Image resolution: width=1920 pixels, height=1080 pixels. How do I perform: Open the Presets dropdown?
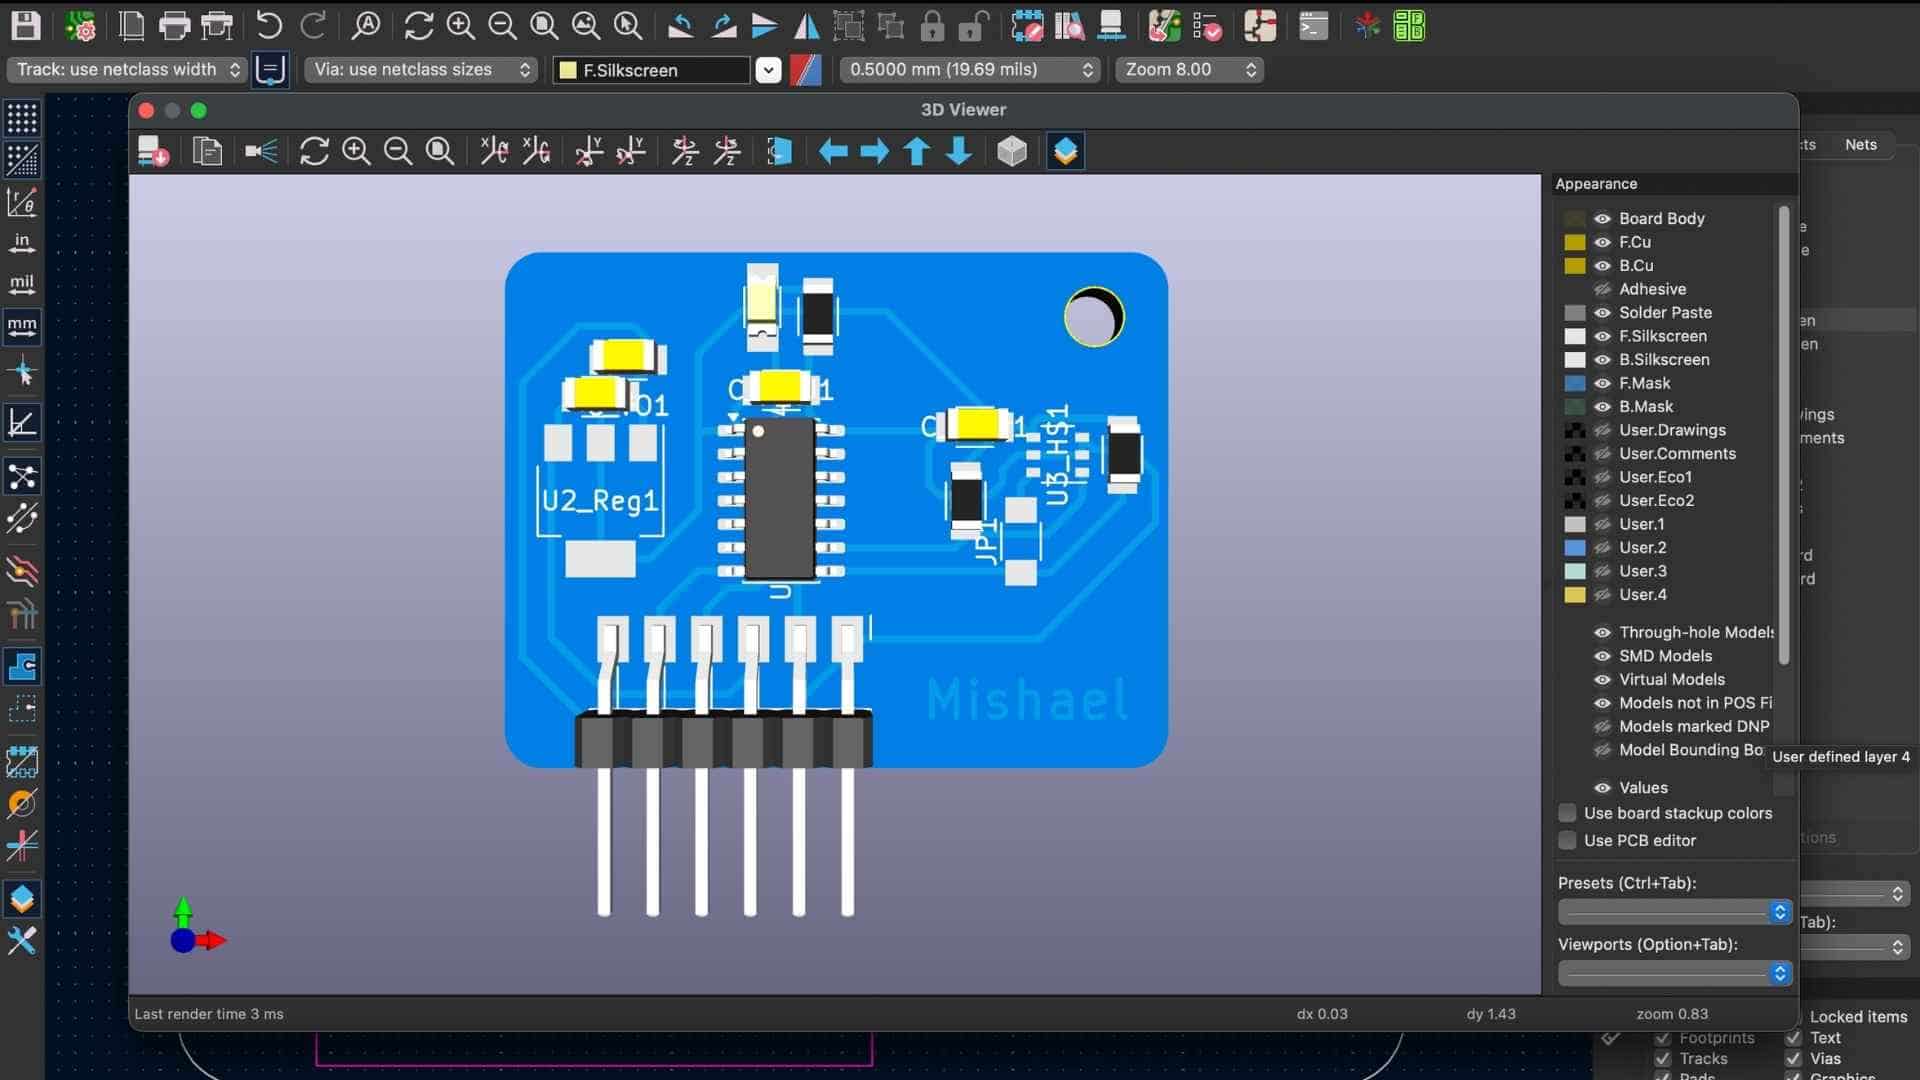pyautogui.click(x=1674, y=911)
